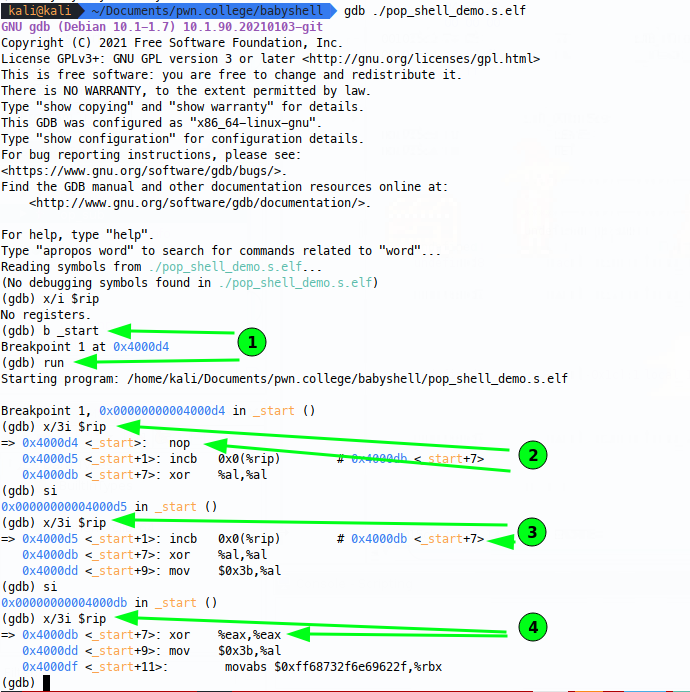This screenshot has width=690, height=692.
Task: Click '0x00000000004000d5 in _start ()' output
Action: 109,507
